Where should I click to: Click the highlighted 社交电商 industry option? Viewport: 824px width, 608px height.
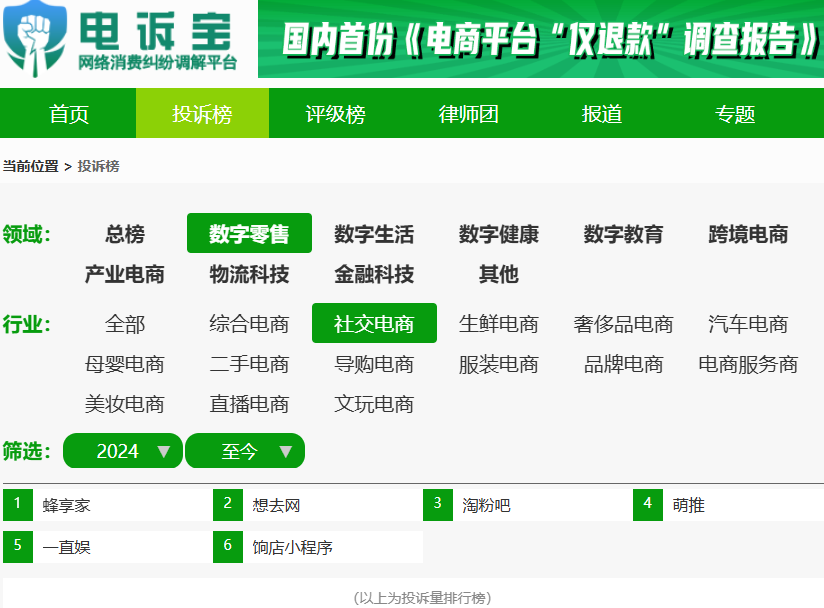tap(374, 323)
